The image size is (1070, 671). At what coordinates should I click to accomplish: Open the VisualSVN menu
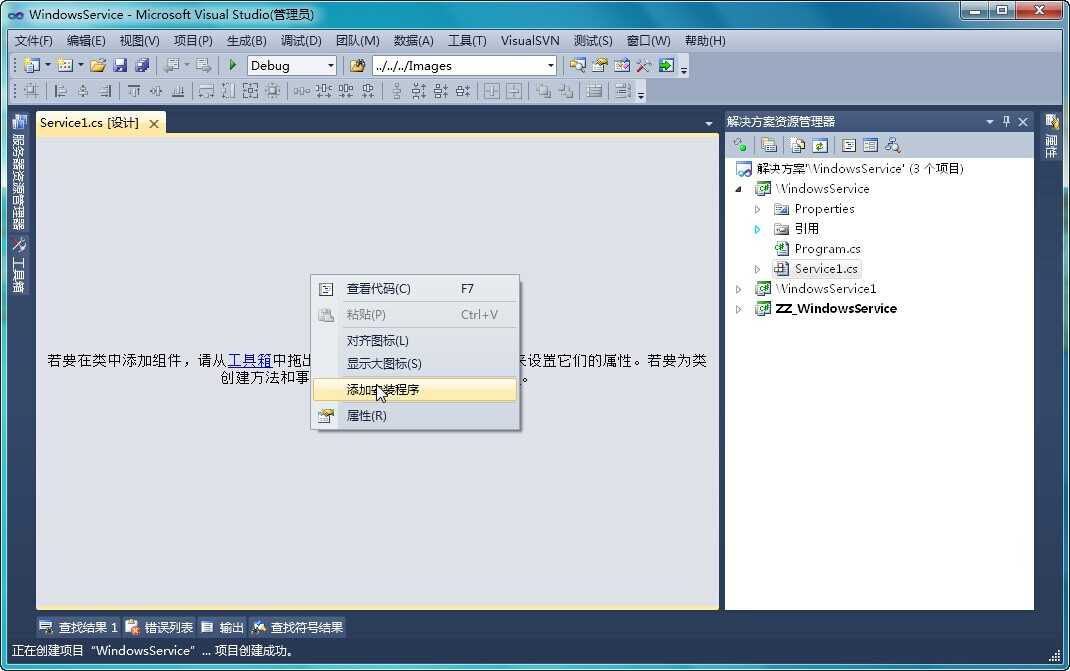[x=530, y=40]
